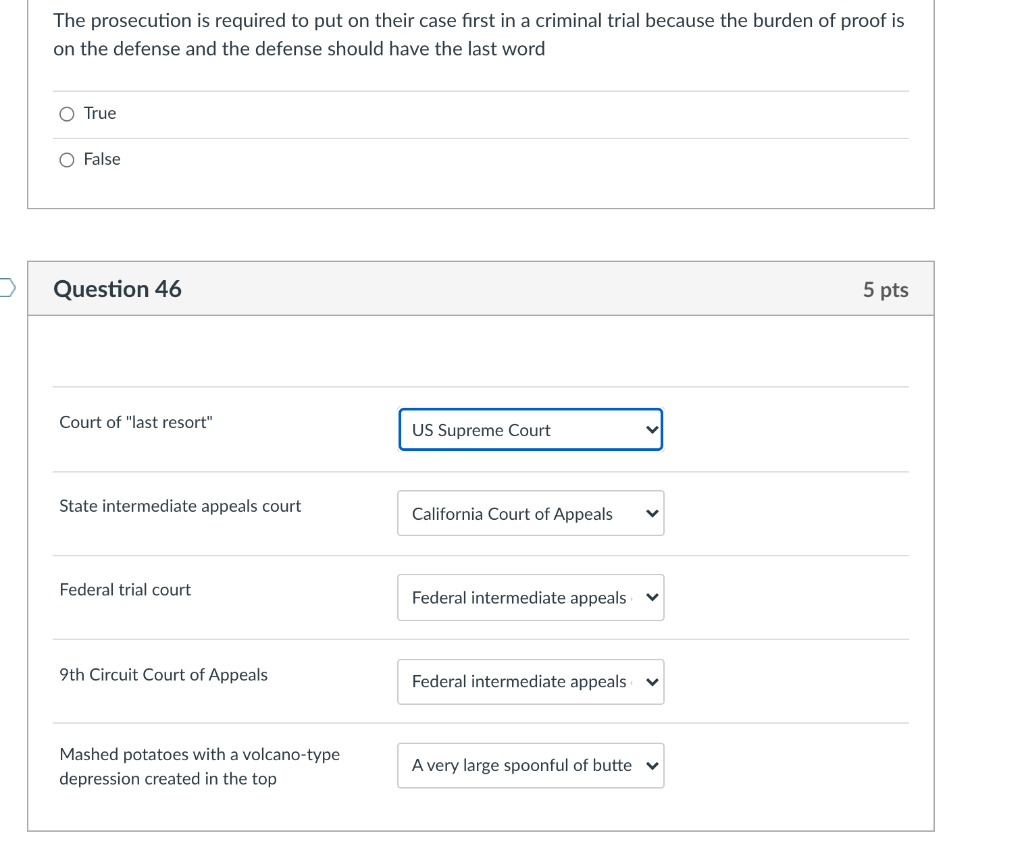Click the 'State intermediate appeals court' prompt
The image size is (1024, 852).
coord(180,506)
